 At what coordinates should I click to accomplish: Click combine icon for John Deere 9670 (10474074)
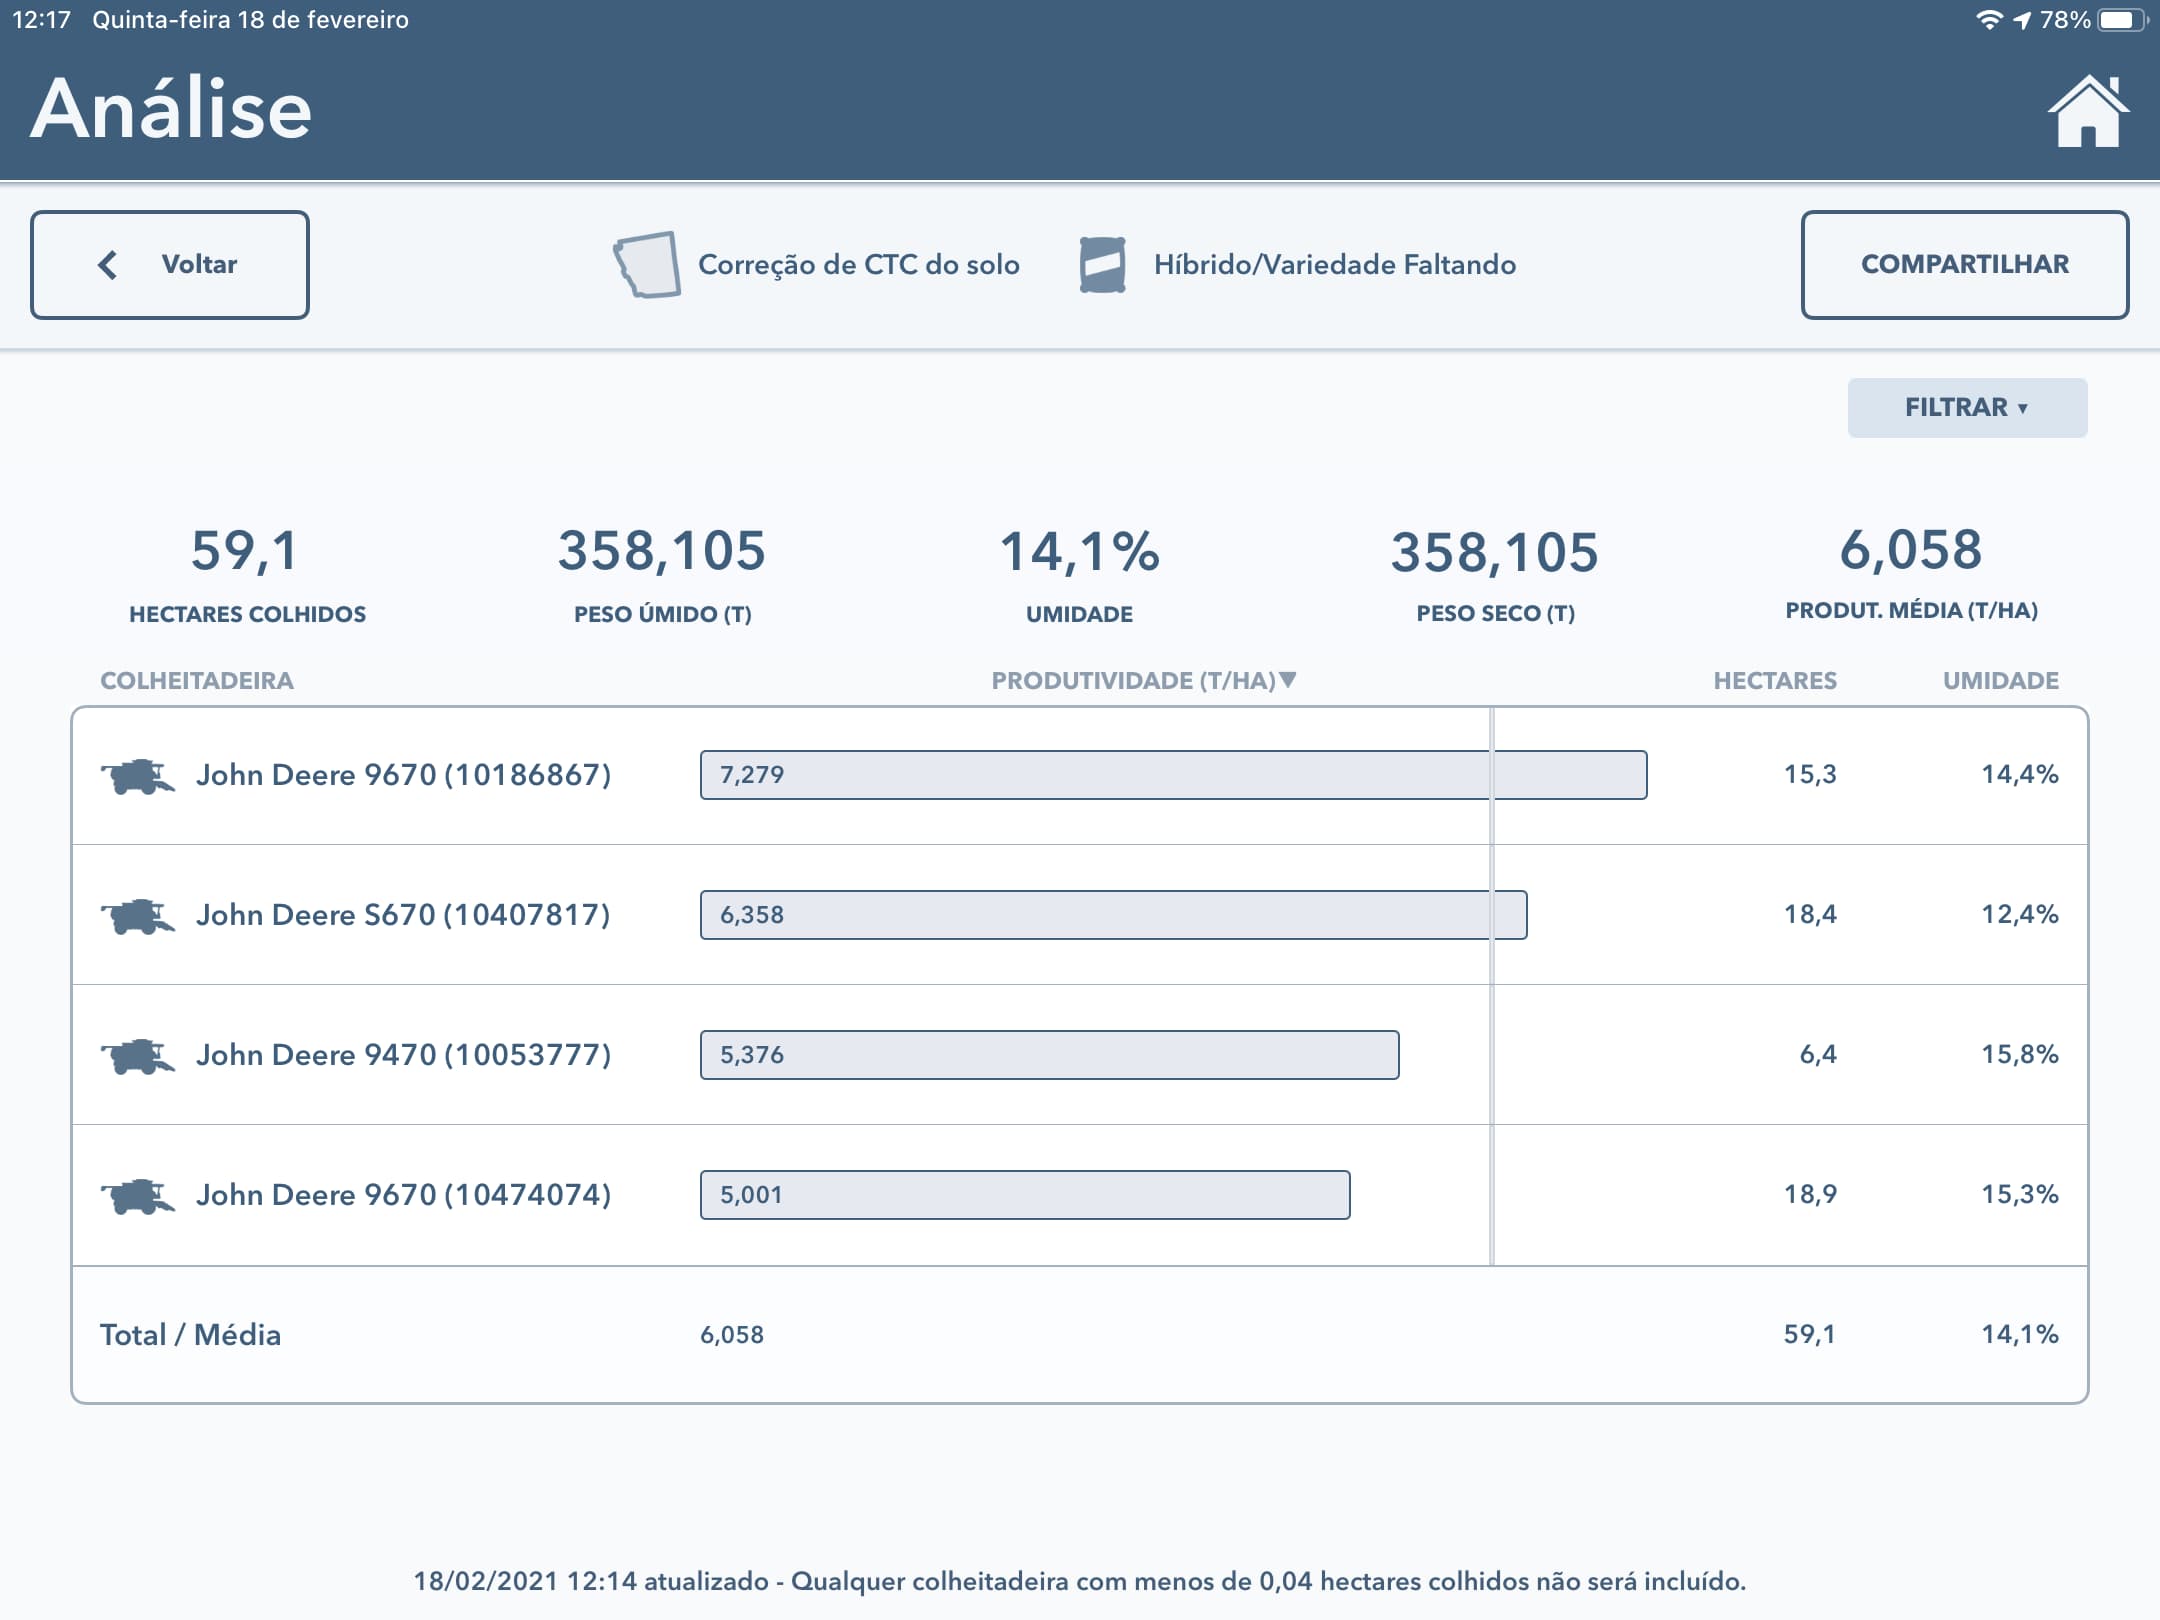tap(138, 1196)
